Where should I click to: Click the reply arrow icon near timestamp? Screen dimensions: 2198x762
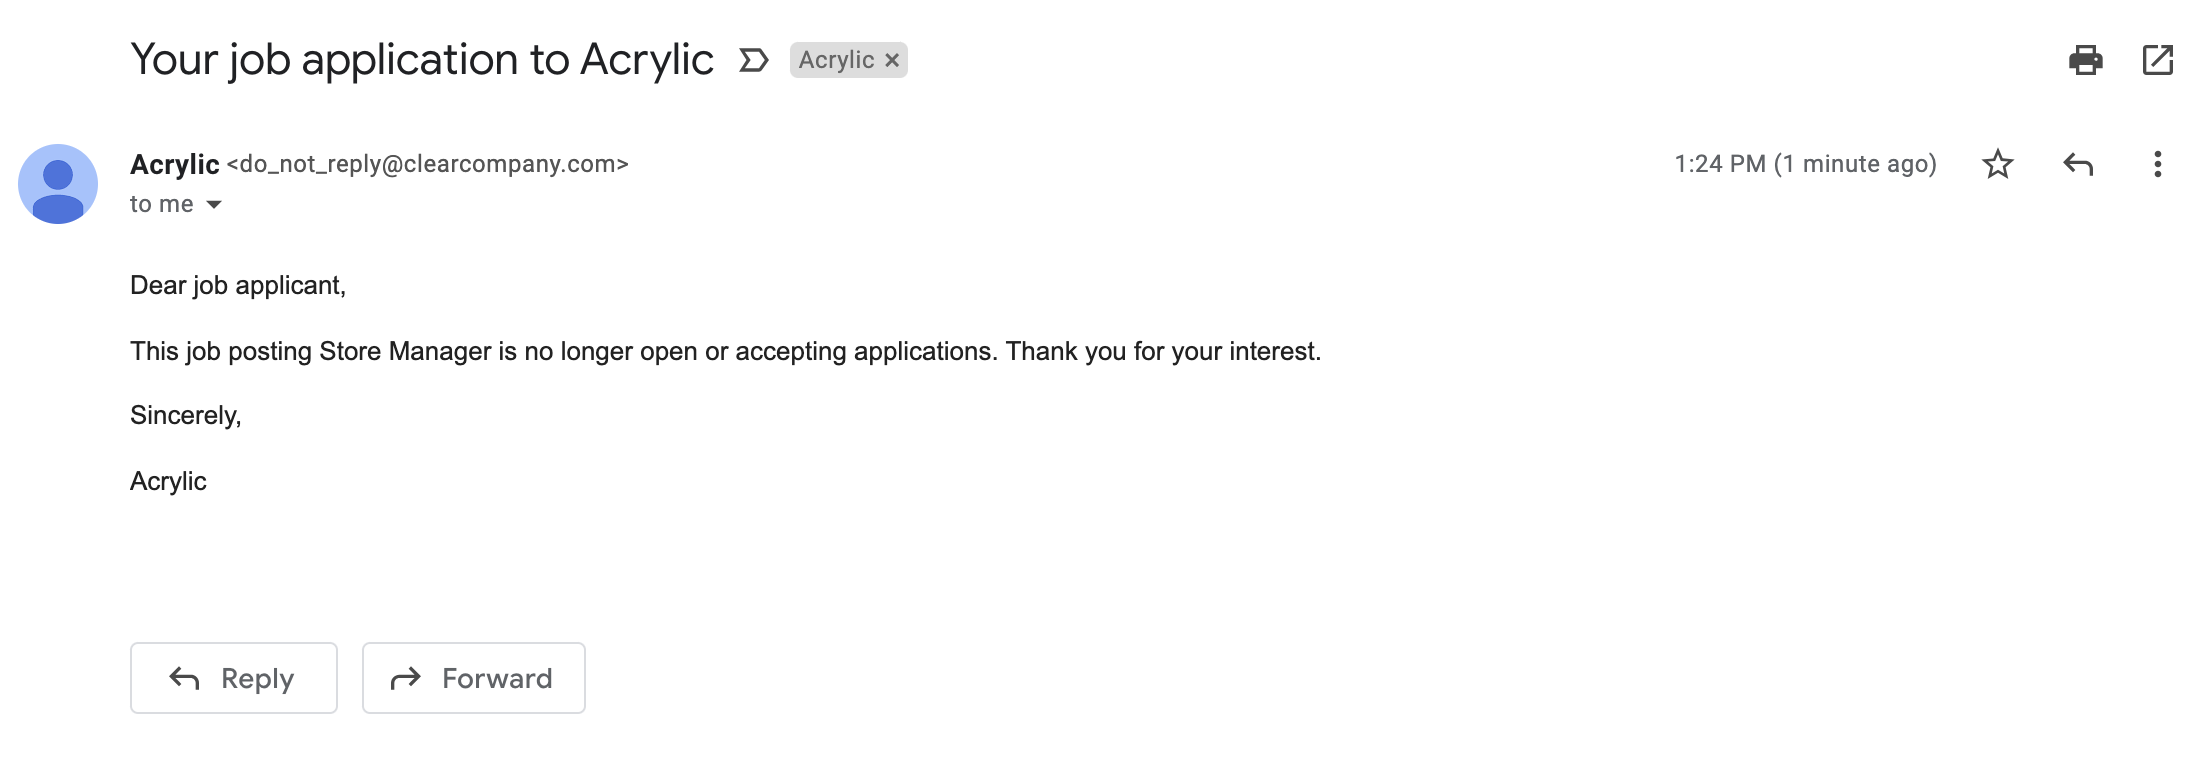click(2078, 164)
